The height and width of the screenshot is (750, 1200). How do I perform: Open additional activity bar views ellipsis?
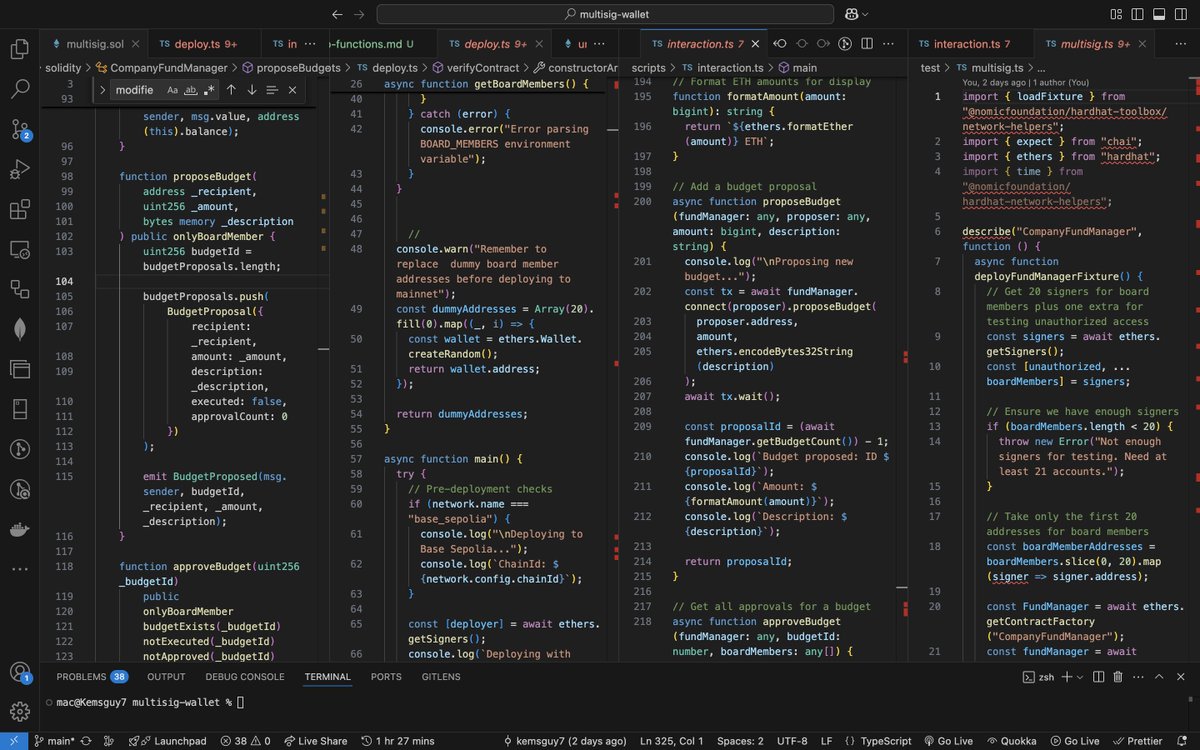point(19,569)
